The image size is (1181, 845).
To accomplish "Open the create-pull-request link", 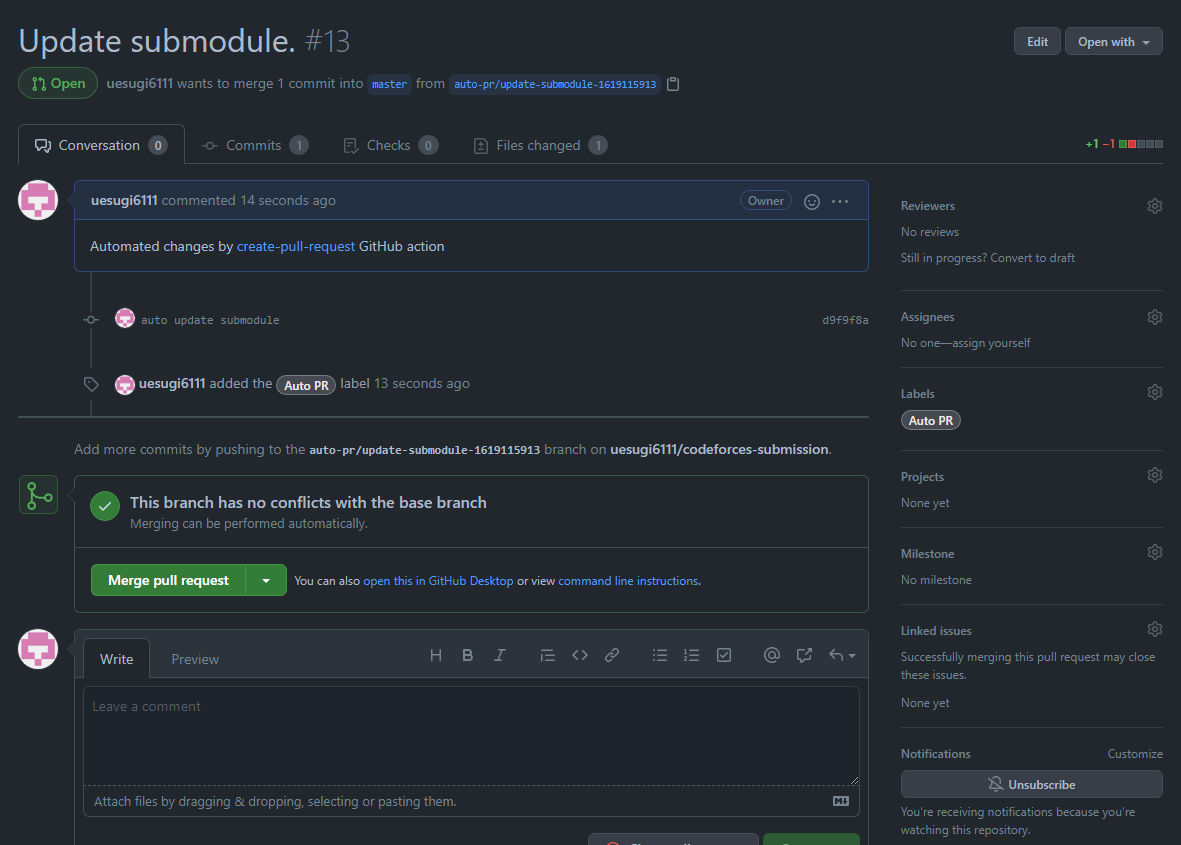I will click(295, 246).
